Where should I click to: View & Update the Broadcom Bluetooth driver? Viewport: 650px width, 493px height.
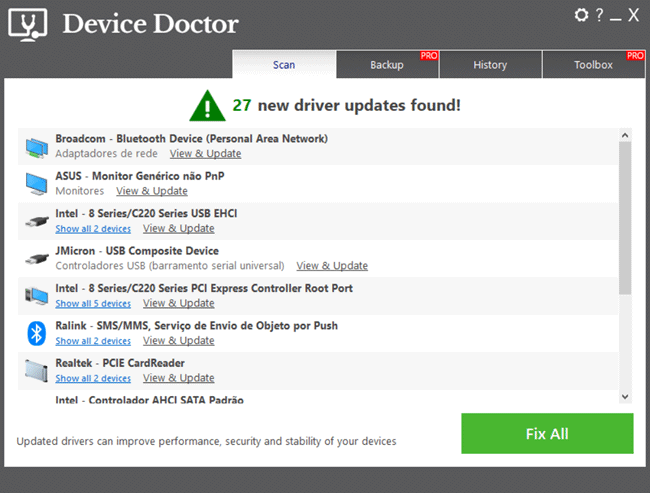[205, 153]
